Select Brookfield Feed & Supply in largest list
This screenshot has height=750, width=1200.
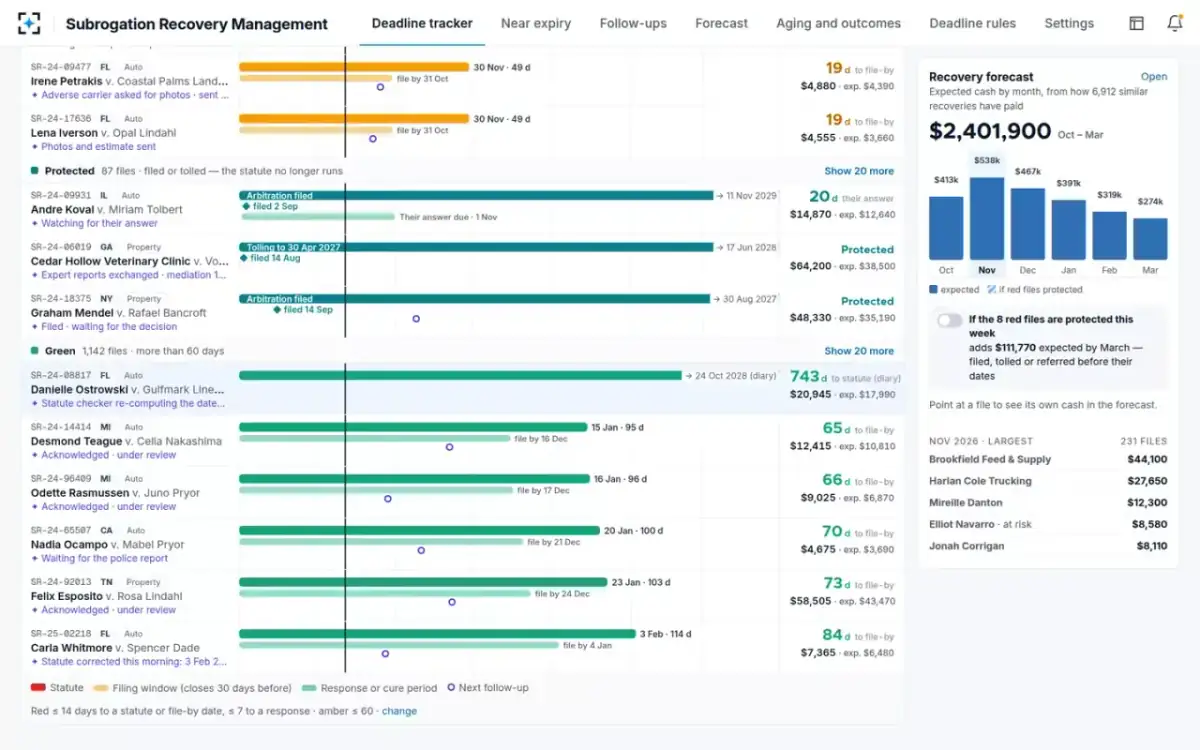pyautogui.click(x=1048, y=460)
